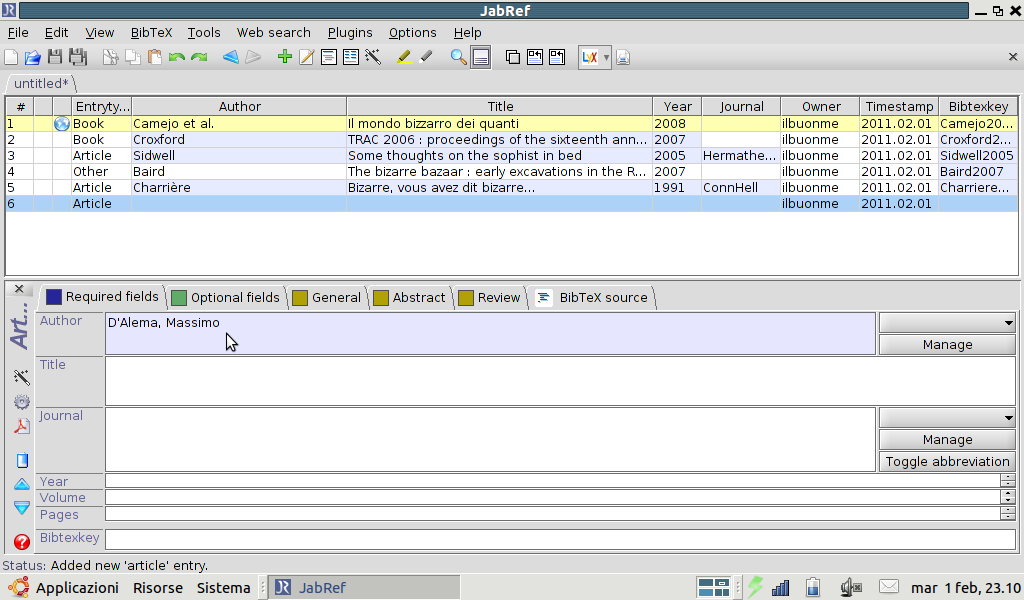Switch to the General tab
The height and width of the screenshot is (600, 1024).
click(327, 298)
